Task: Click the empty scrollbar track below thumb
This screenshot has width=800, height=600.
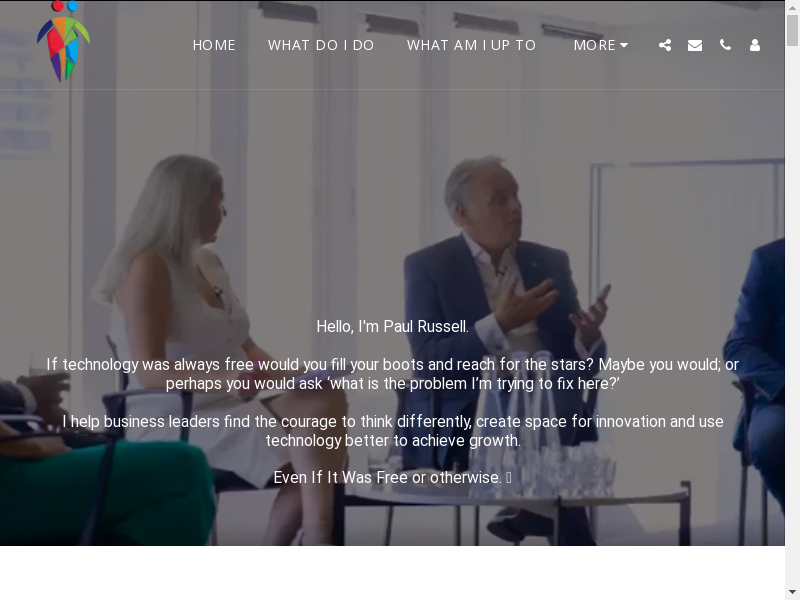Action: pyautogui.click(x=792, y=316)
